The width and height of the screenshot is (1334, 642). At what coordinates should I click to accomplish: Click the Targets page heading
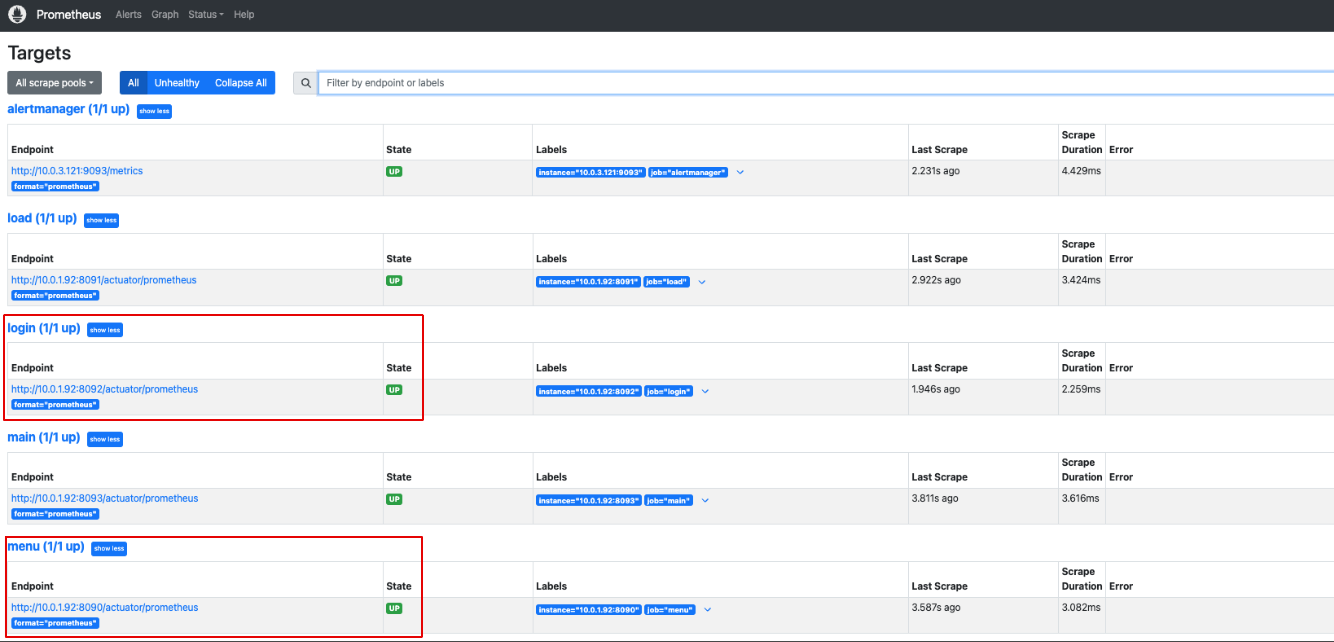click(40, 53)
